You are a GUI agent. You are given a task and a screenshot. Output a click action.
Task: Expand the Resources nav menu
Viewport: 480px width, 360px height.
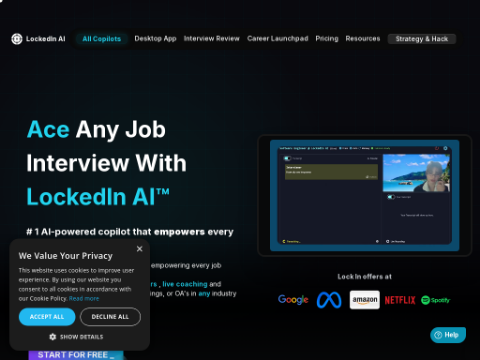363,39
